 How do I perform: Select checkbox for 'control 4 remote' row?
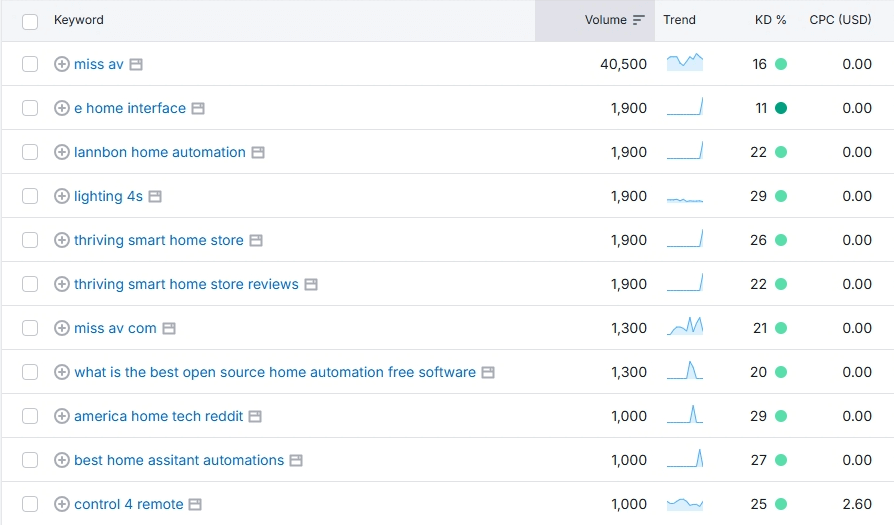30,504
